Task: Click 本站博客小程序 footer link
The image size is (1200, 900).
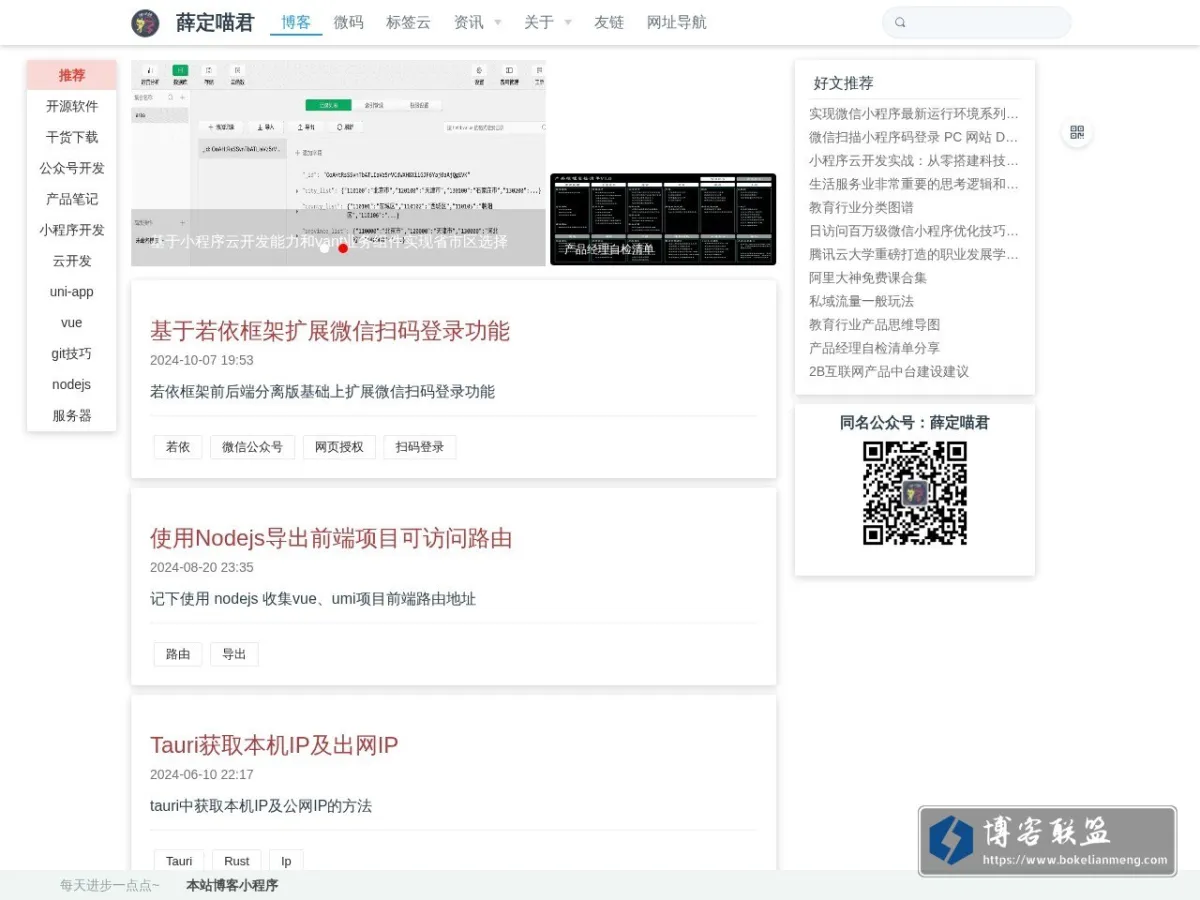Action: 232,885
